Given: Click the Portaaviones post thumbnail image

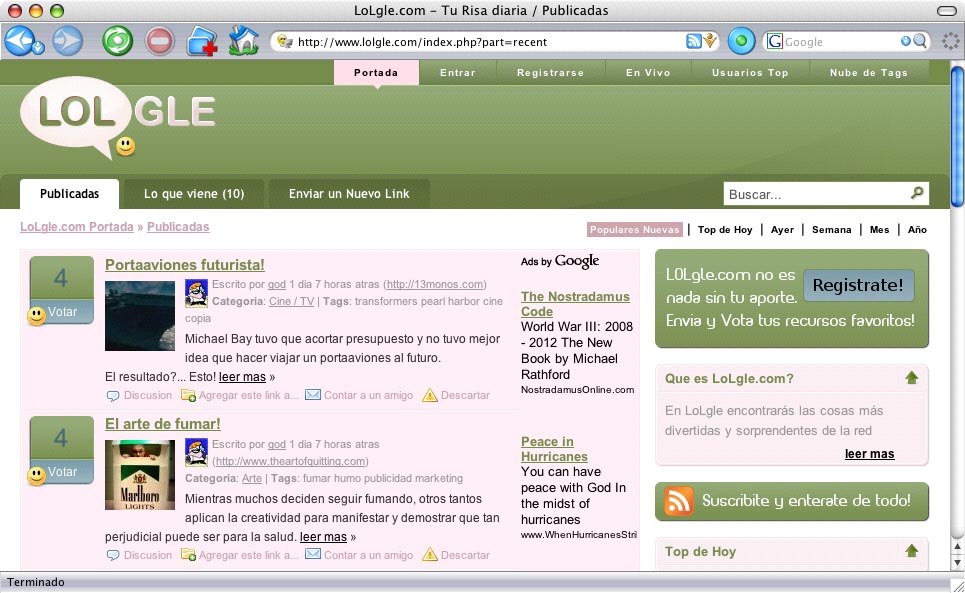Looking at the screenshot, I should point(140,316).
